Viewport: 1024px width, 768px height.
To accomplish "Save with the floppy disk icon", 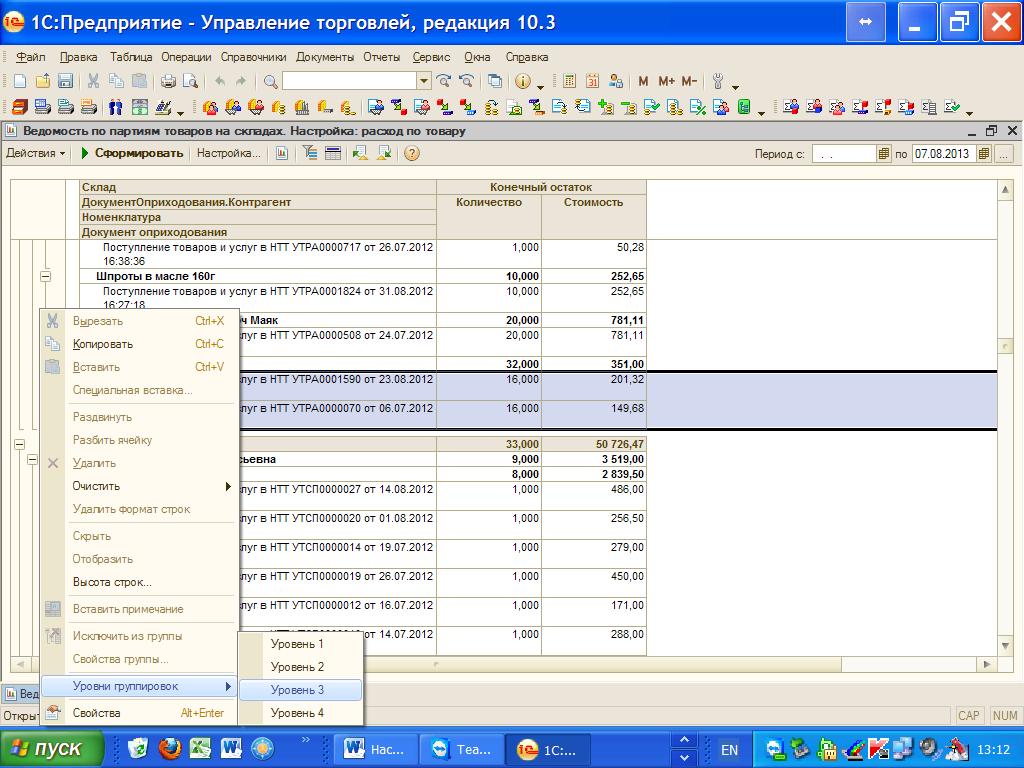I will 65,81.
